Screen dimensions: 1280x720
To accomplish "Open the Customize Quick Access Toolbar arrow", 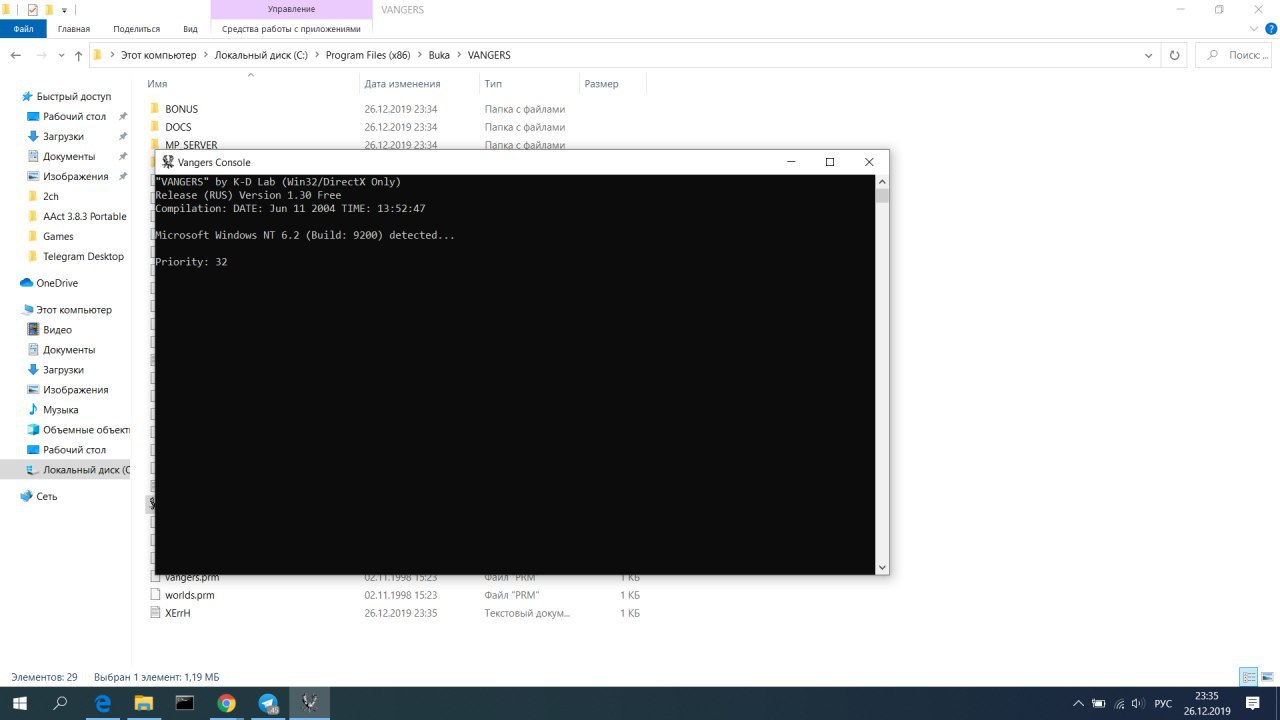I will (65, 10).
